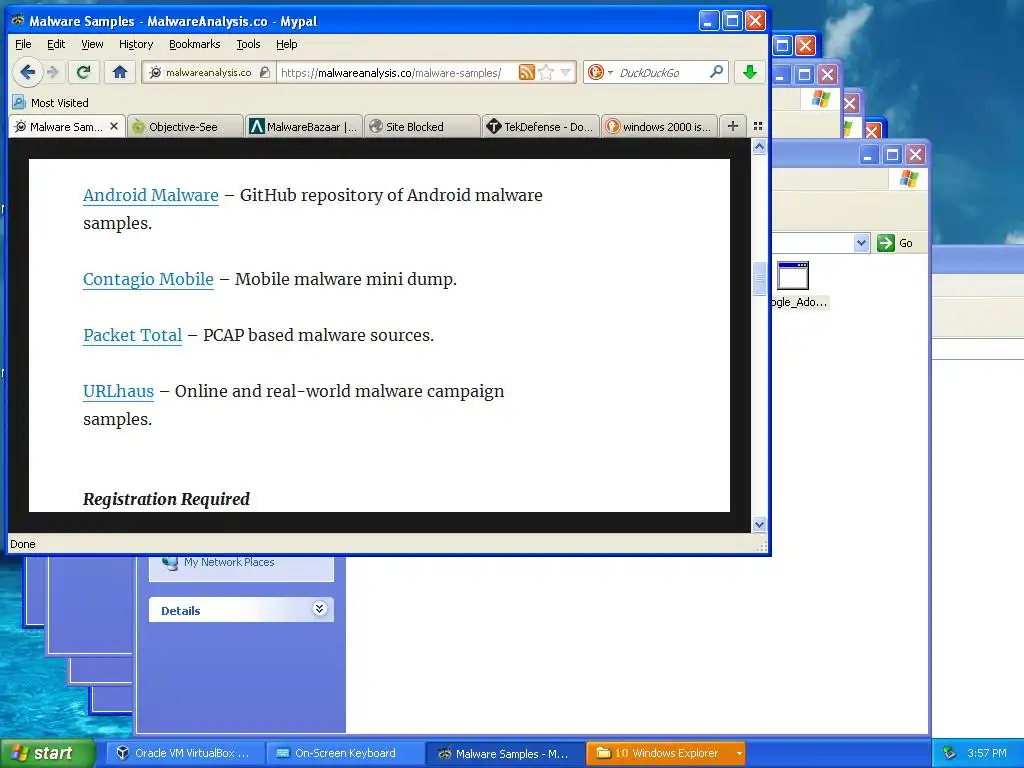Open the View menu
1024x768 pixels.
pyautogui.click(x=92, y=44)
